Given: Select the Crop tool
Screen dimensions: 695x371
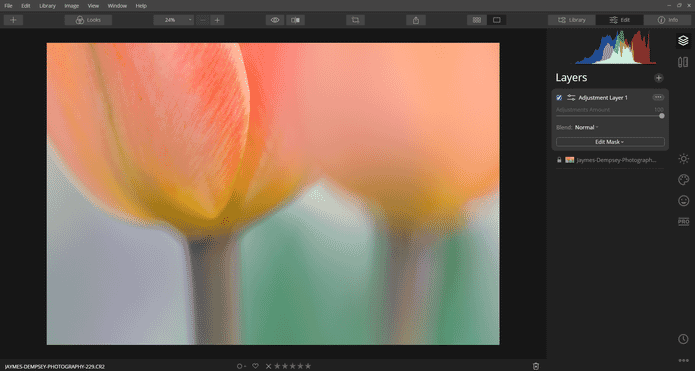Looking at the screenshot, I should coord(355,20).
